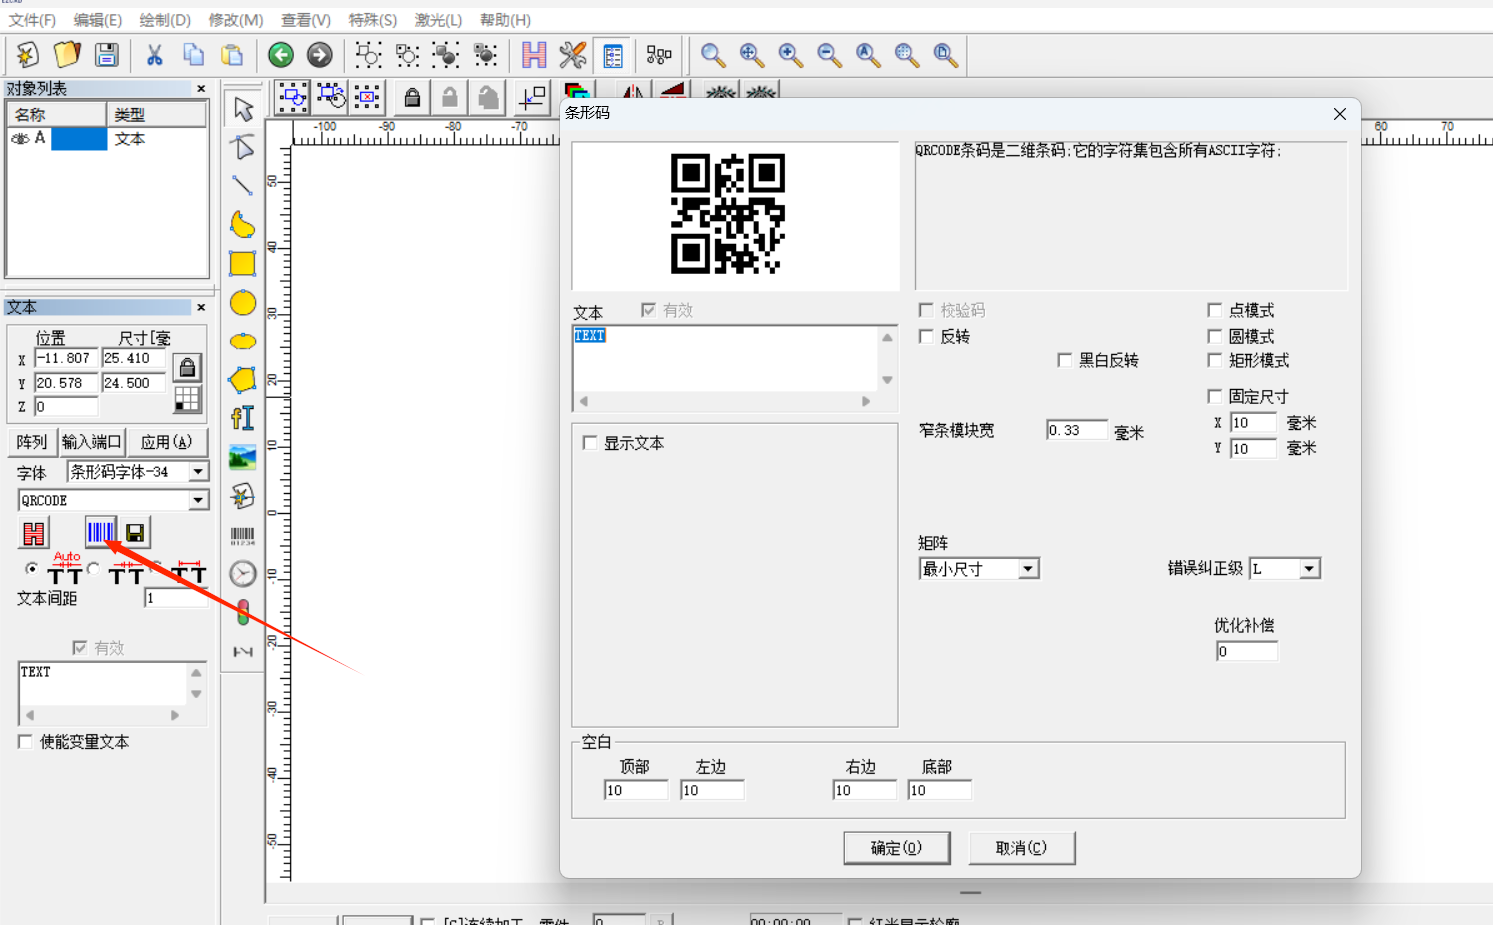Select the yellow rectangle drawing tool

click(x=242, y=264)
